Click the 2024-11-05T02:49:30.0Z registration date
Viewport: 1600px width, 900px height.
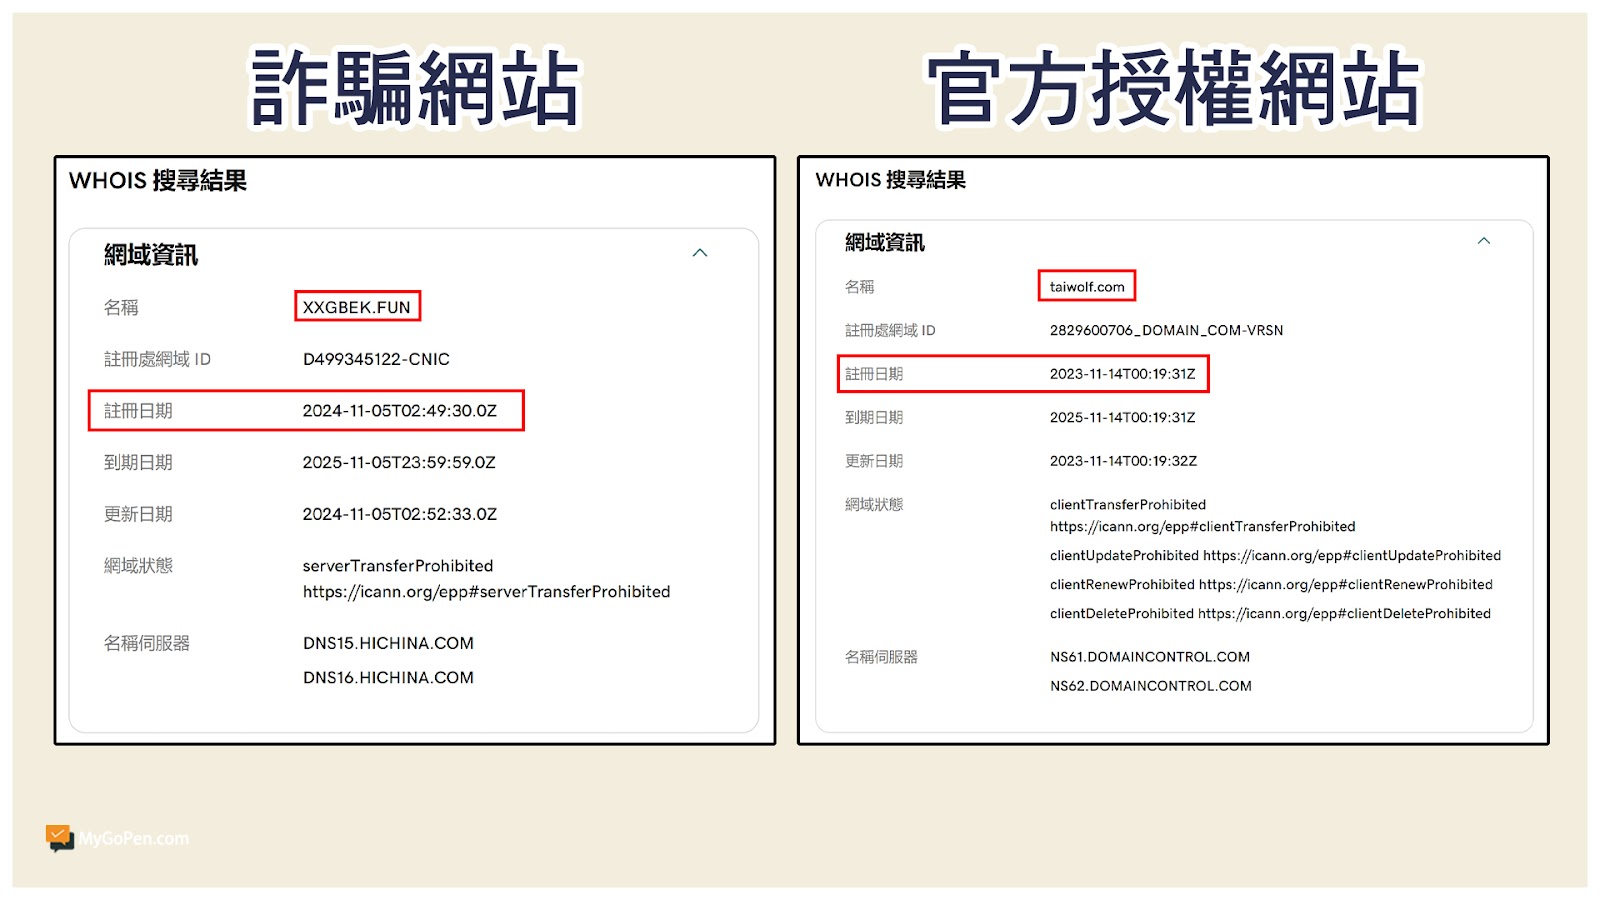click(x=399, y=411)
